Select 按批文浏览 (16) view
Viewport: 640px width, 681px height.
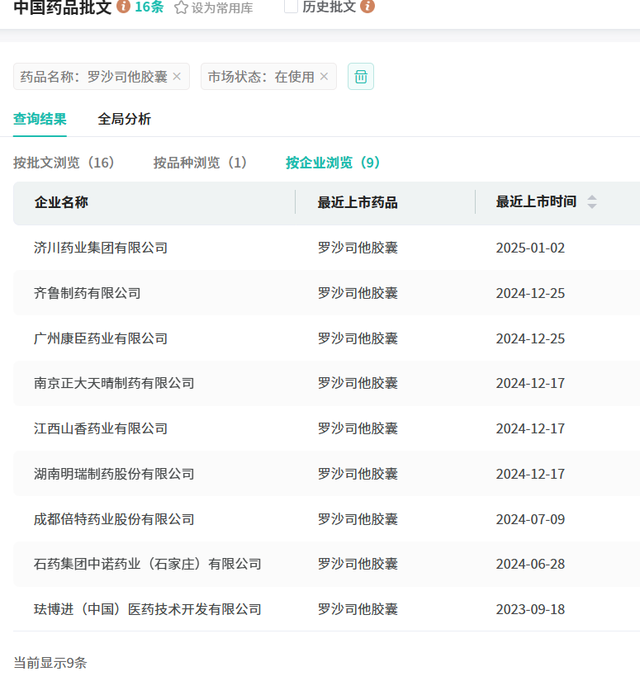pyautogui.click(x=64, y=162)
